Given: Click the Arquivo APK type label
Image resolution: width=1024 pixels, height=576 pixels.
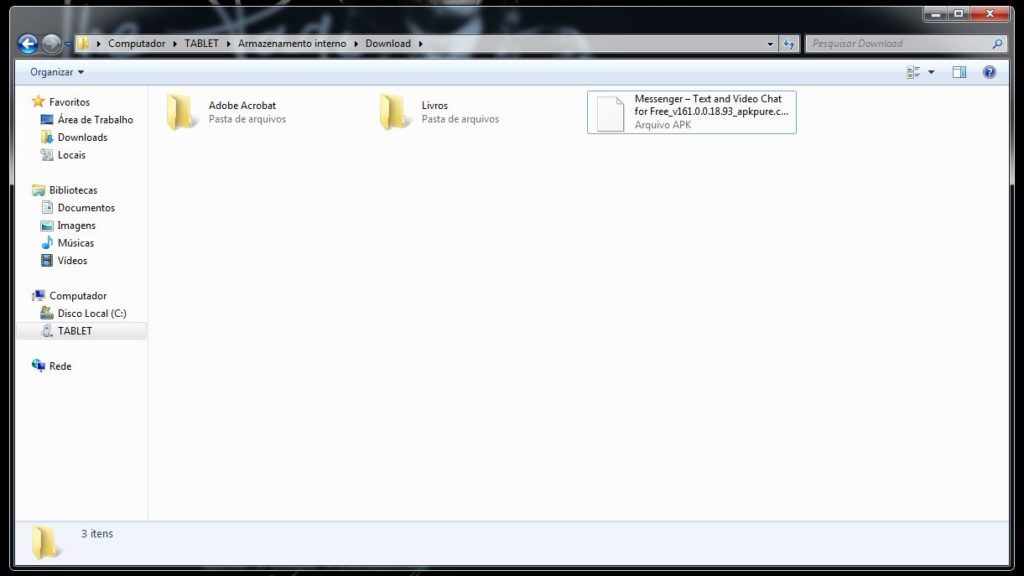Looking at the screenshot, I should (663, 125).
